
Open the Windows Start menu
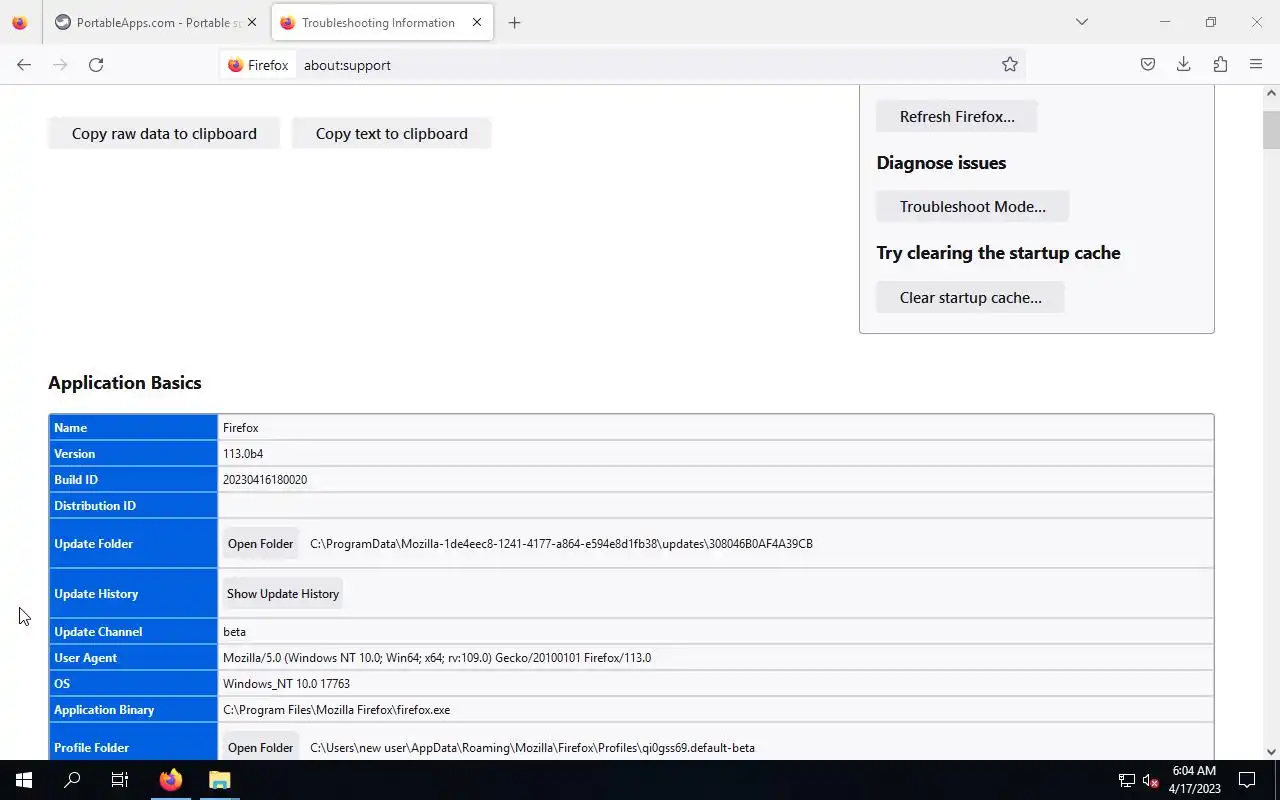(24, 780)
